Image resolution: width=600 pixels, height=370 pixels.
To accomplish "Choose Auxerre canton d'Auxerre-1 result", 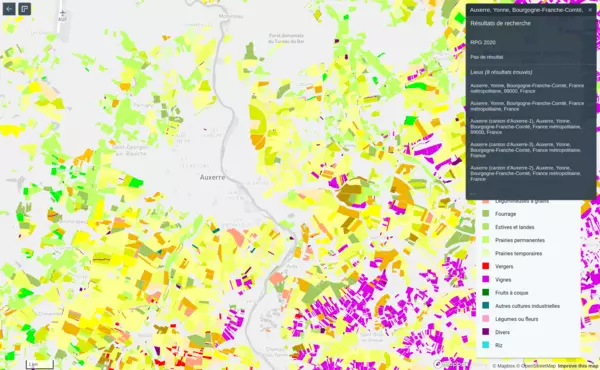I will 527,126.
